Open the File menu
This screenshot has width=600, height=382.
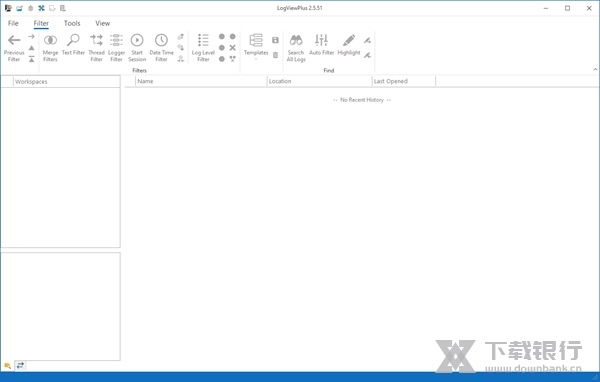[x=13, y=23]
